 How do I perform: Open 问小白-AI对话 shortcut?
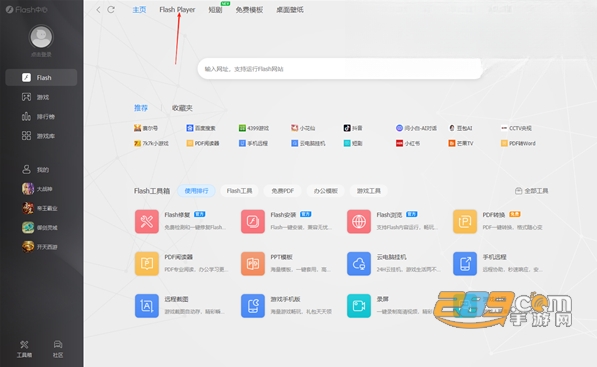click(417, 128)
